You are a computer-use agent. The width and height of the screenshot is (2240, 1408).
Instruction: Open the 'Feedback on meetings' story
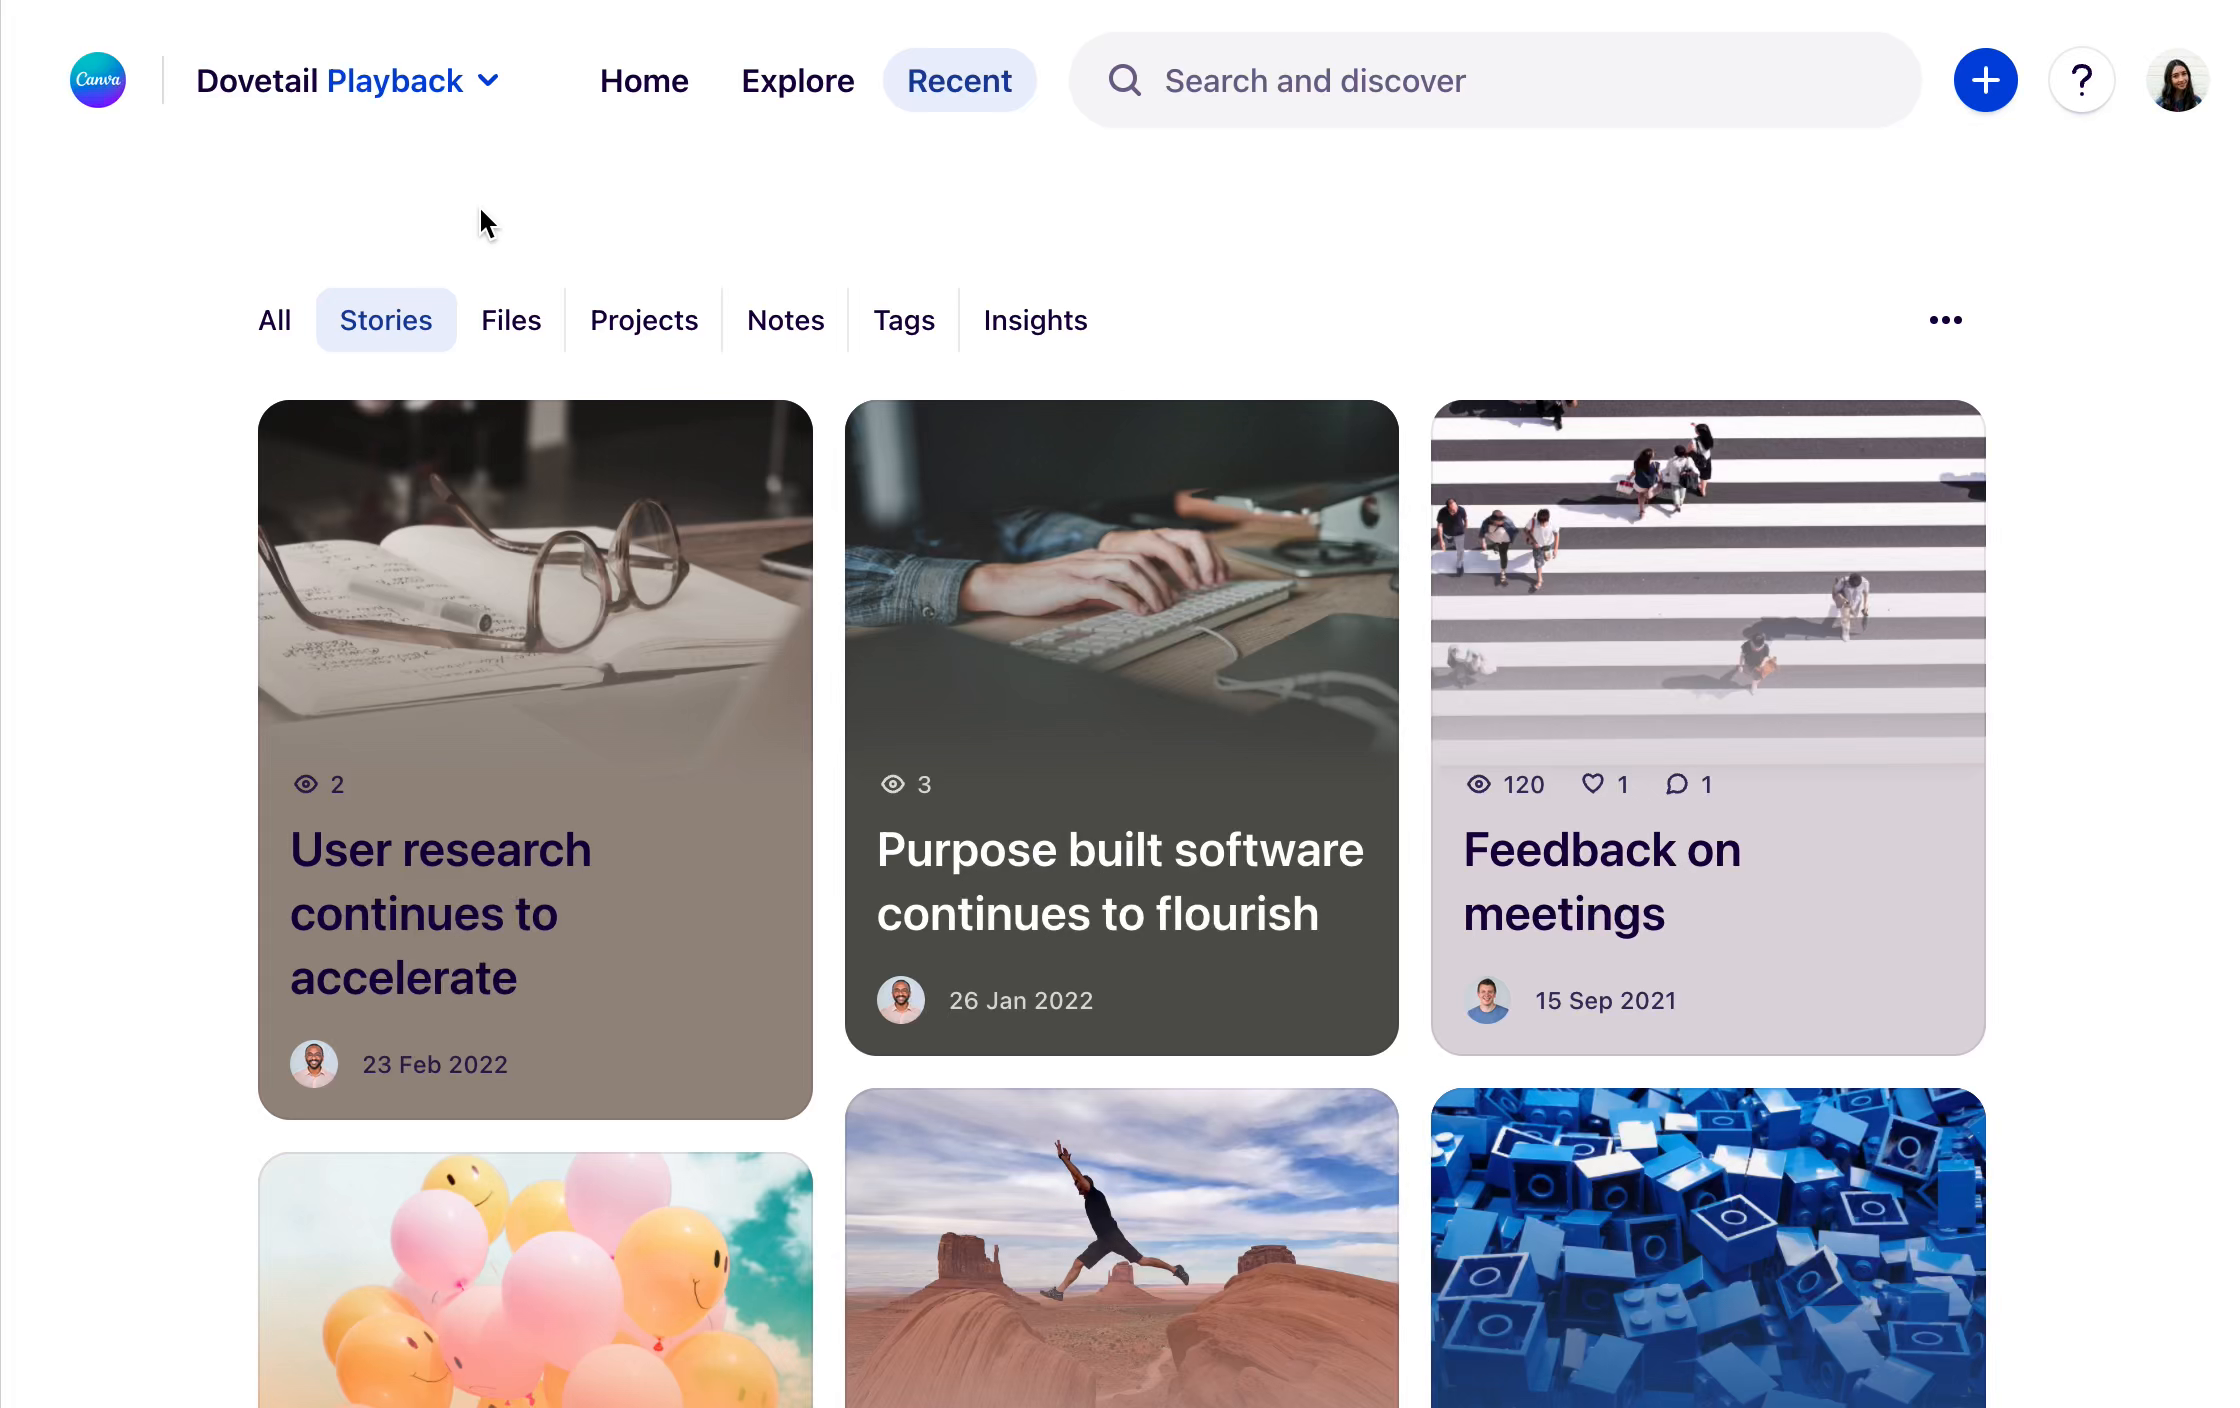[1602, 881]
